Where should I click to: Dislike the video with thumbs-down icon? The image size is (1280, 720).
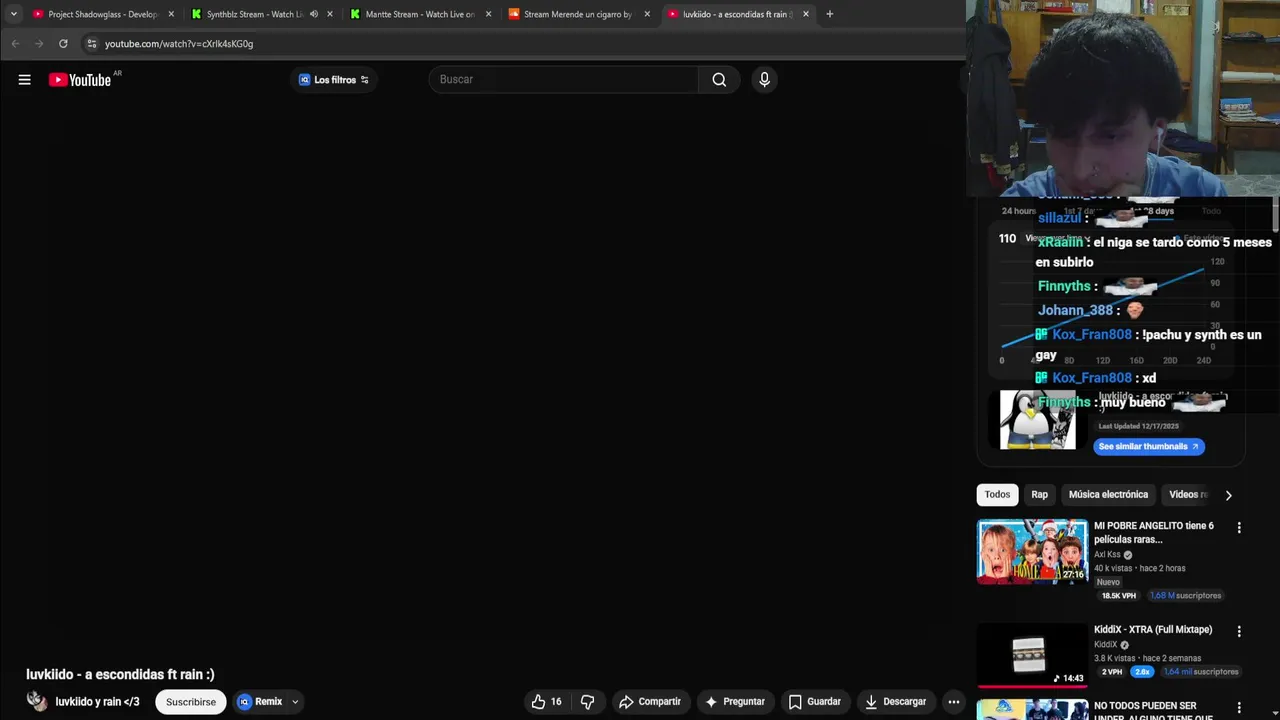click(588, 702)
